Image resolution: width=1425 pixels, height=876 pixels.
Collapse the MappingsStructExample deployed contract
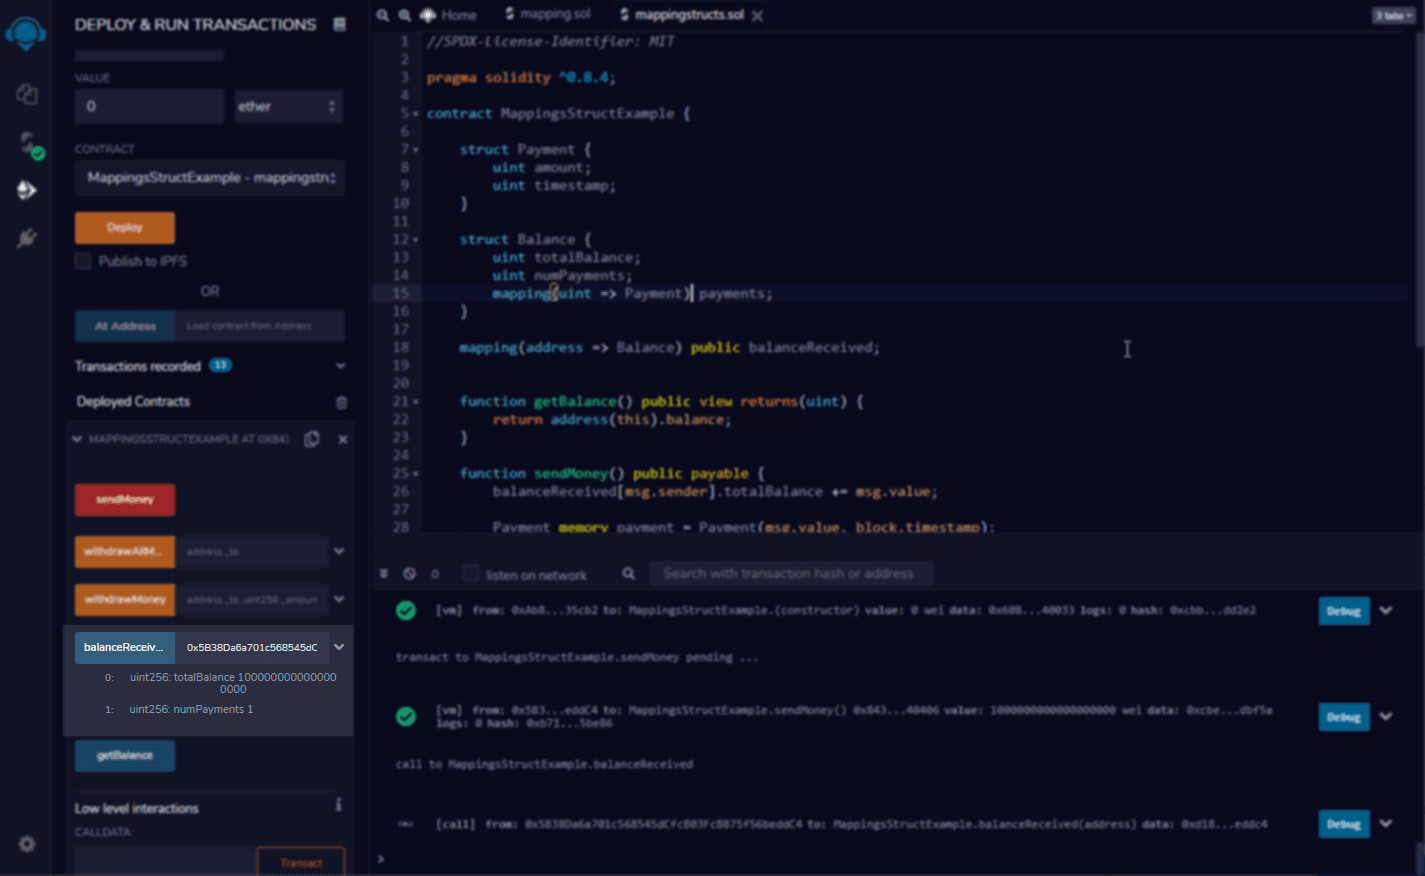point(77,439)
